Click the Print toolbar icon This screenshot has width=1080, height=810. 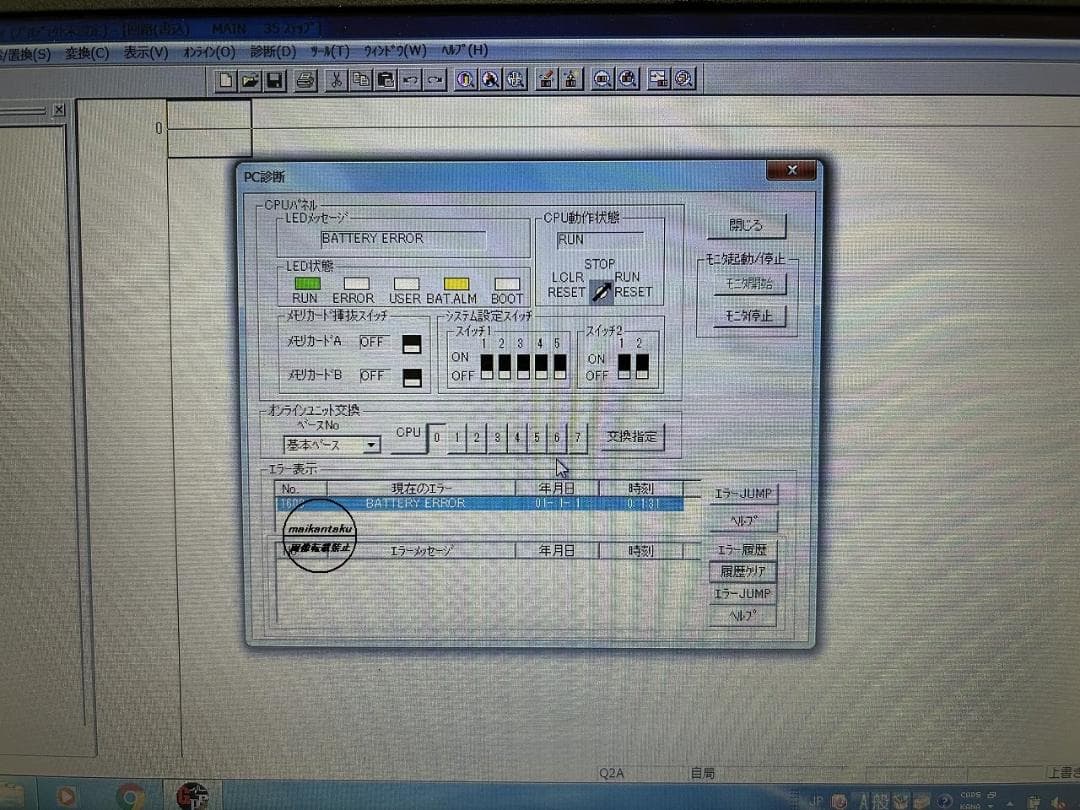point(306,80)
